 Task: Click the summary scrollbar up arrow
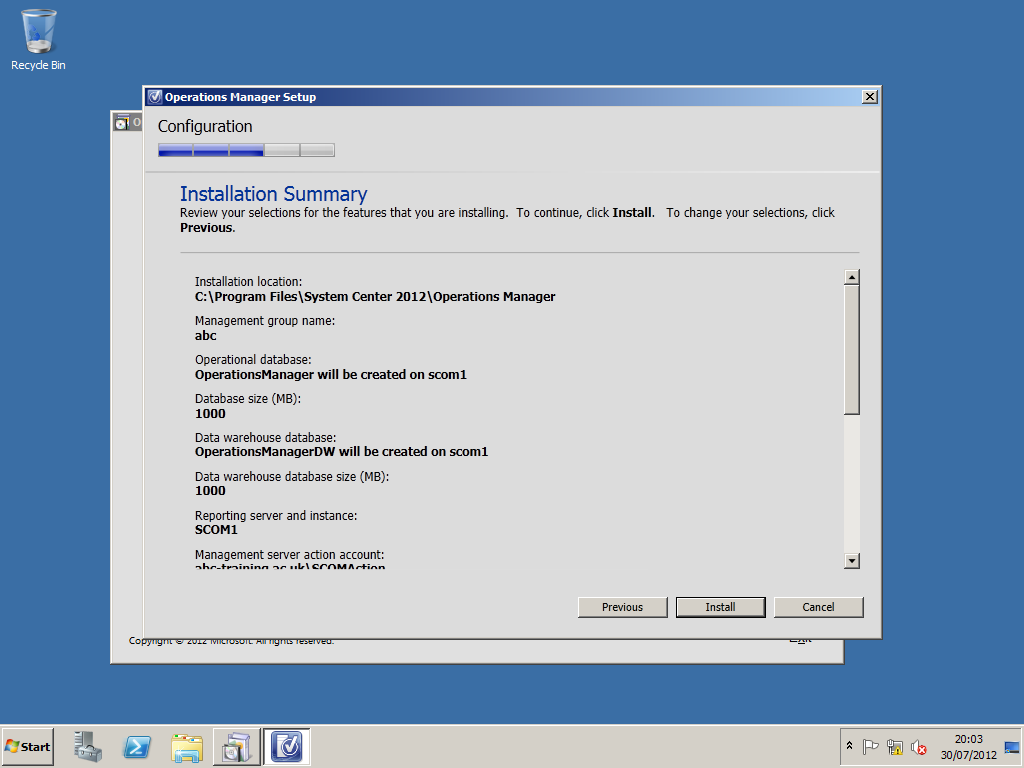(x=851, y=277)
